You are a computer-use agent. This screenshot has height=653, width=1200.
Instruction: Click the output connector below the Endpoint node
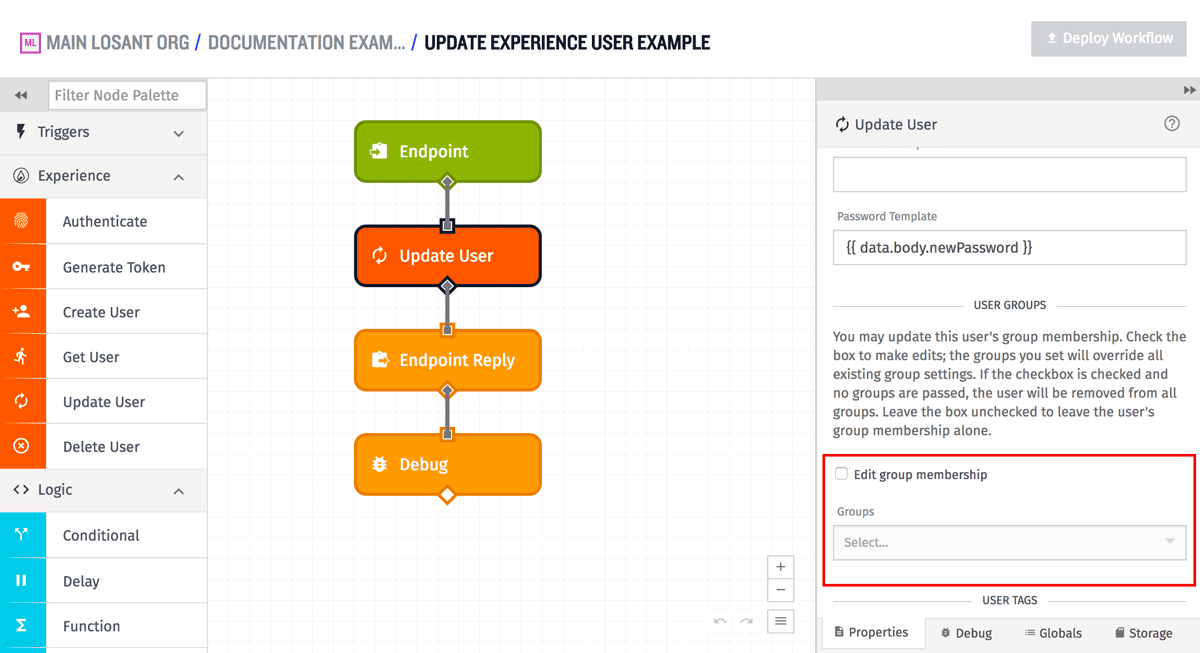(447, 182)
